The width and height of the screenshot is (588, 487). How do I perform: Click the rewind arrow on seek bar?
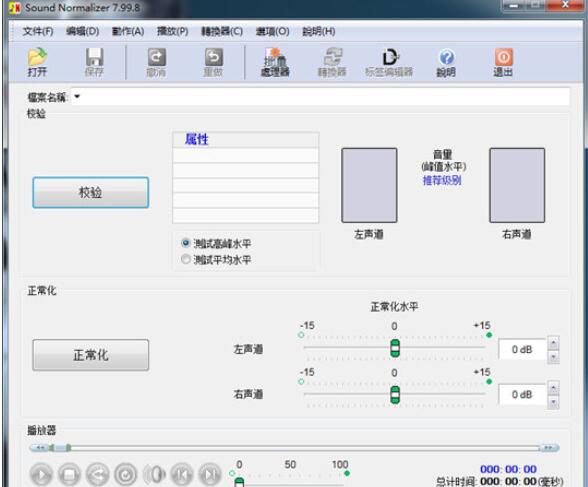tap(40, 447)
